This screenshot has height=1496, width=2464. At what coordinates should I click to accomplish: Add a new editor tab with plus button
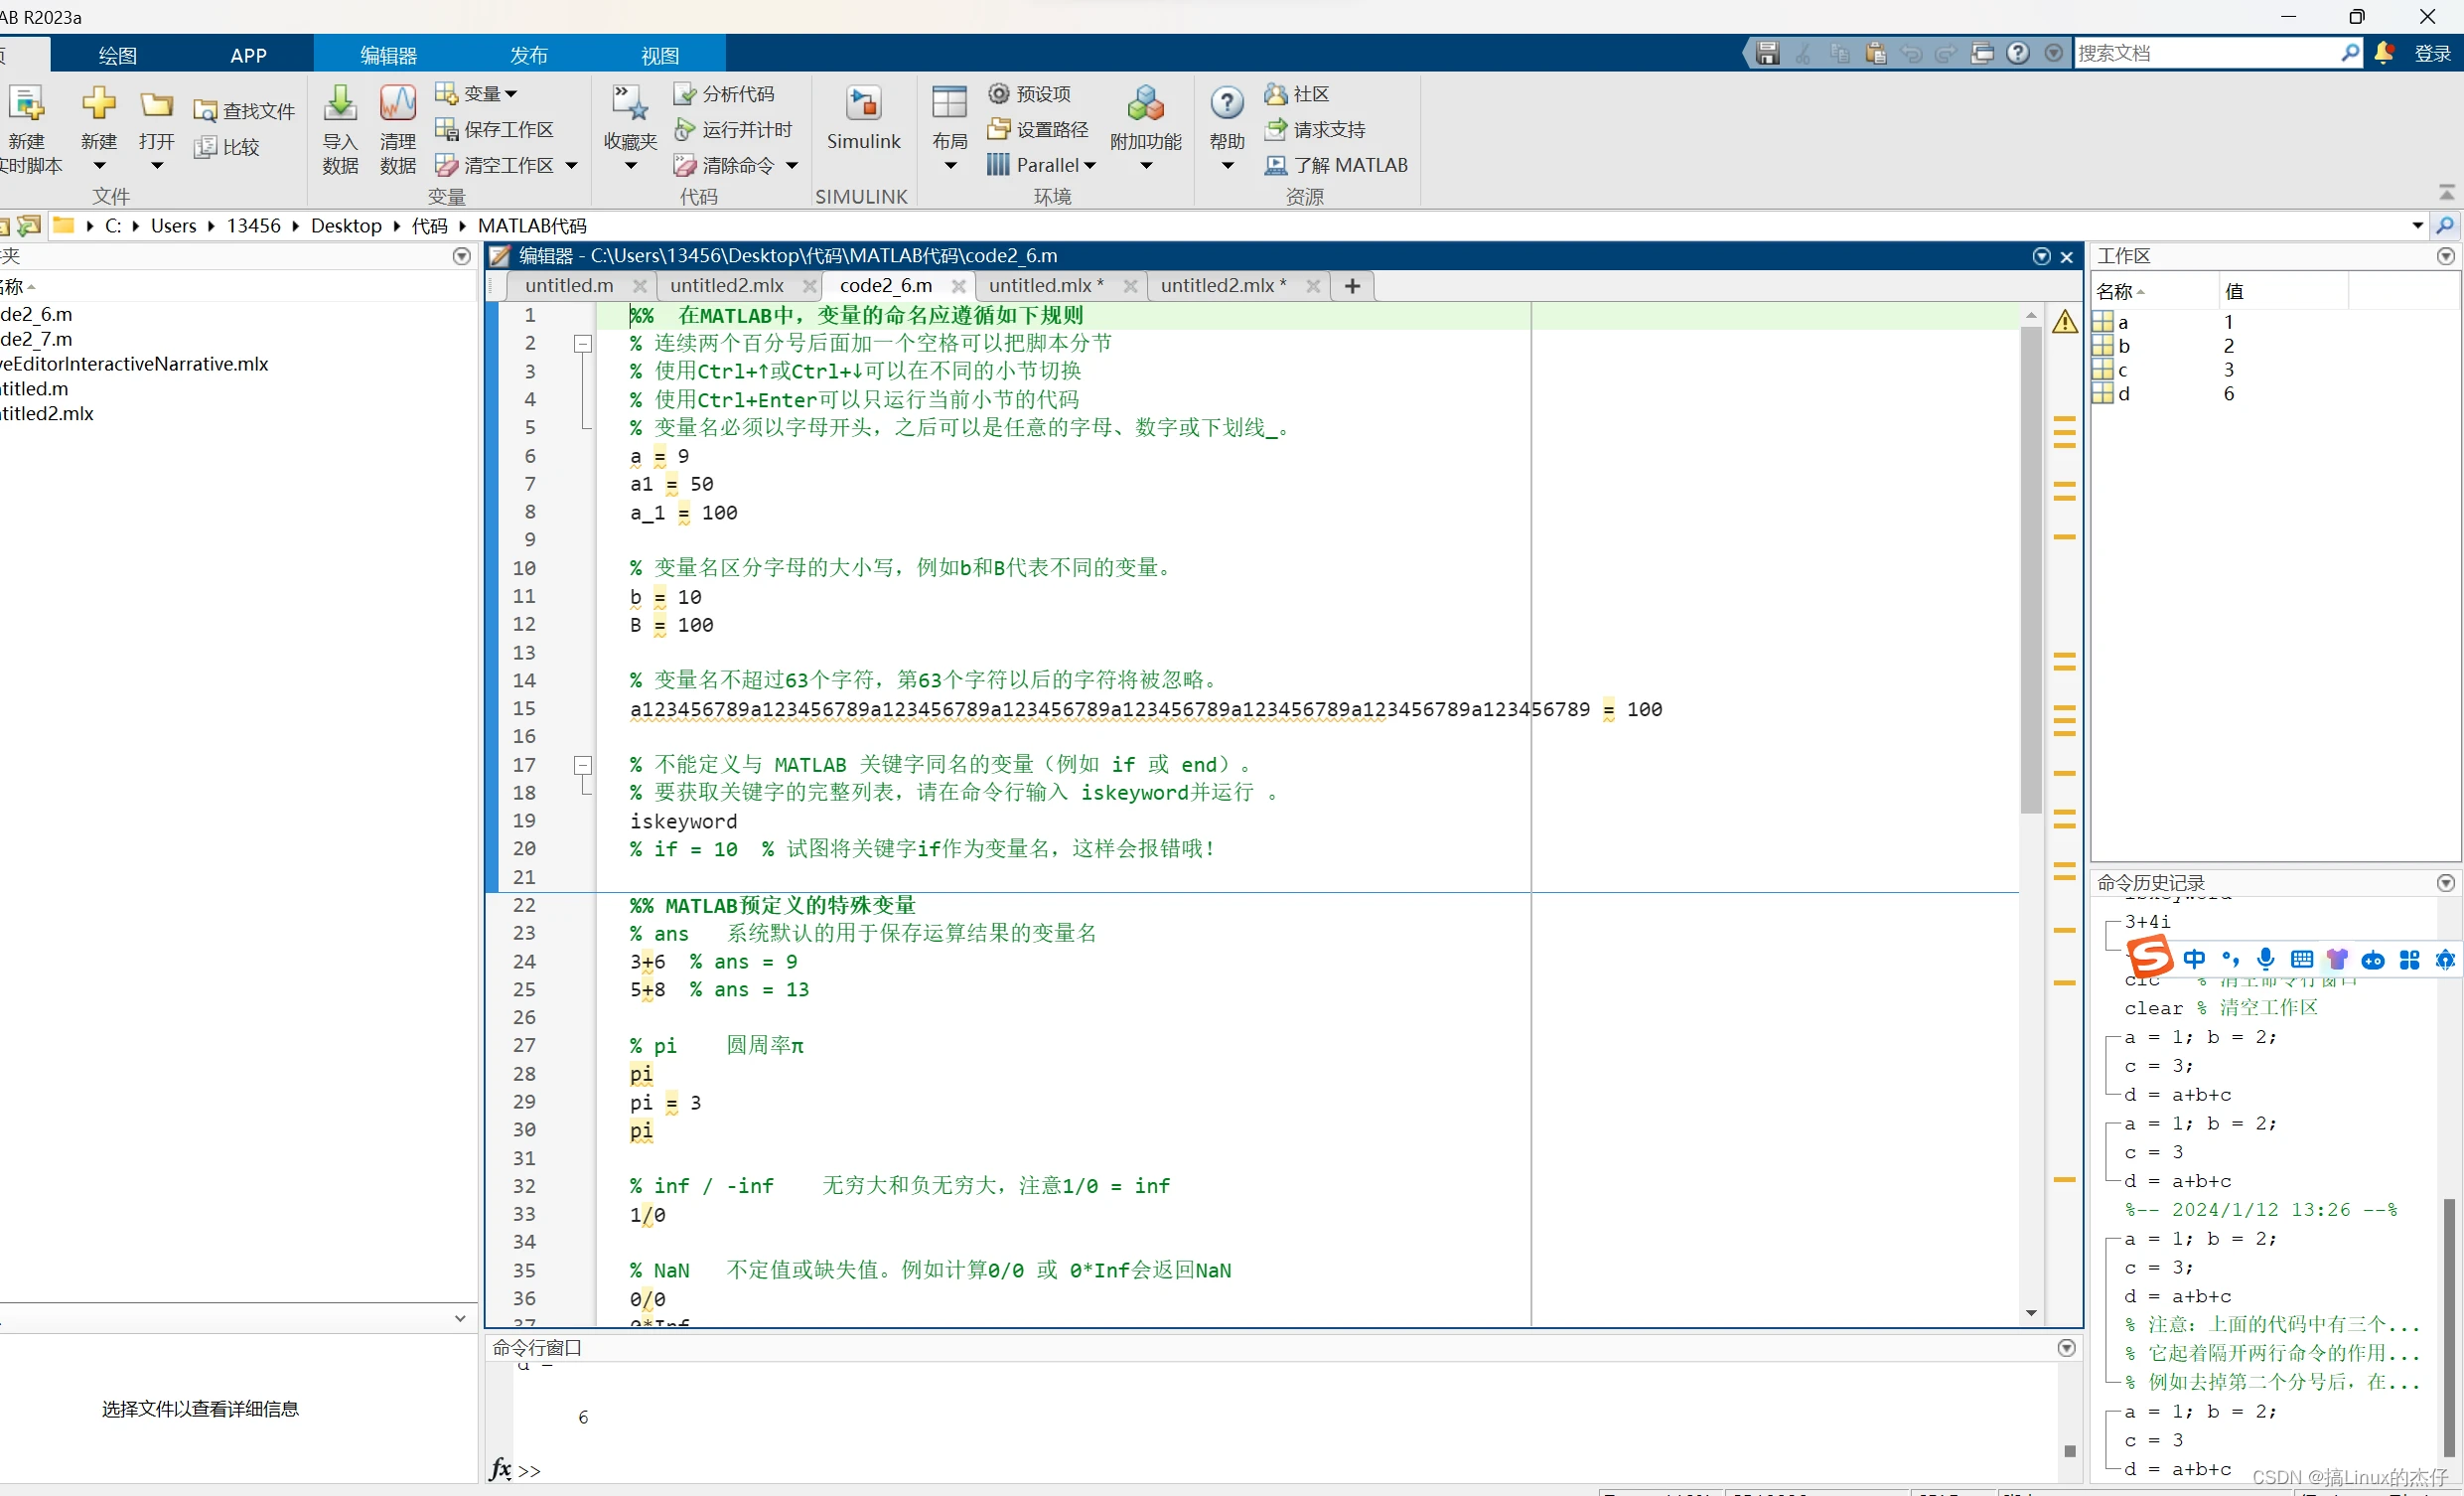tap(1352, 286)
